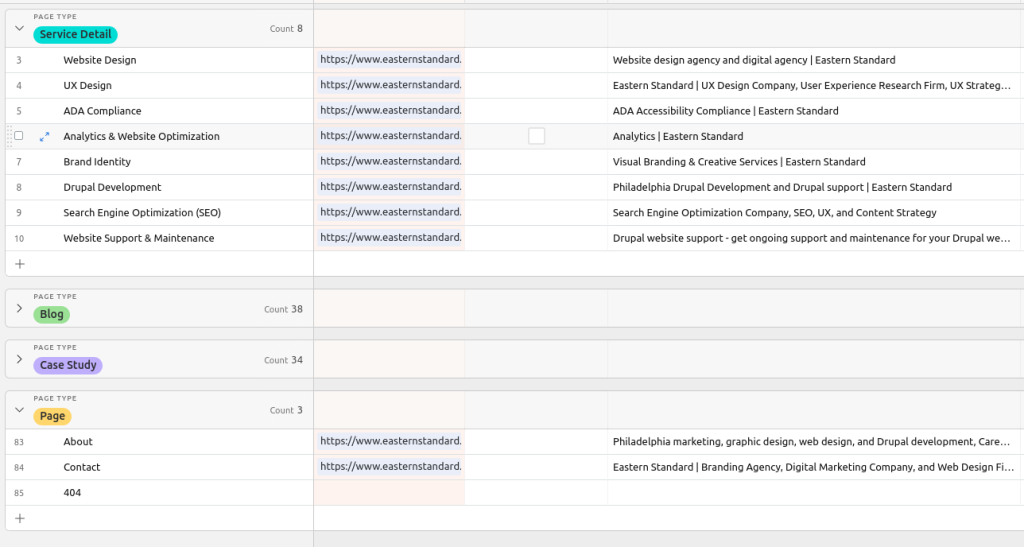The image size is (1024, 547).
Task: Open the UX Design row URL
Action: 391,85
